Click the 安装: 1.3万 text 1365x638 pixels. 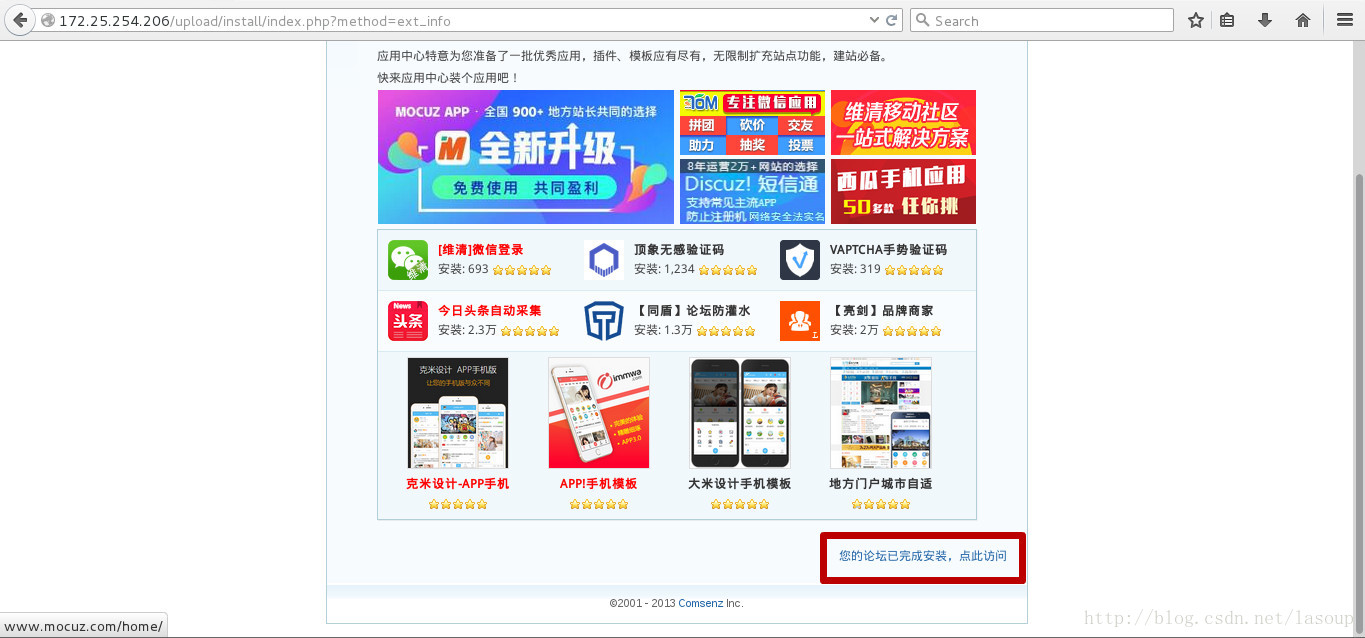663,330
